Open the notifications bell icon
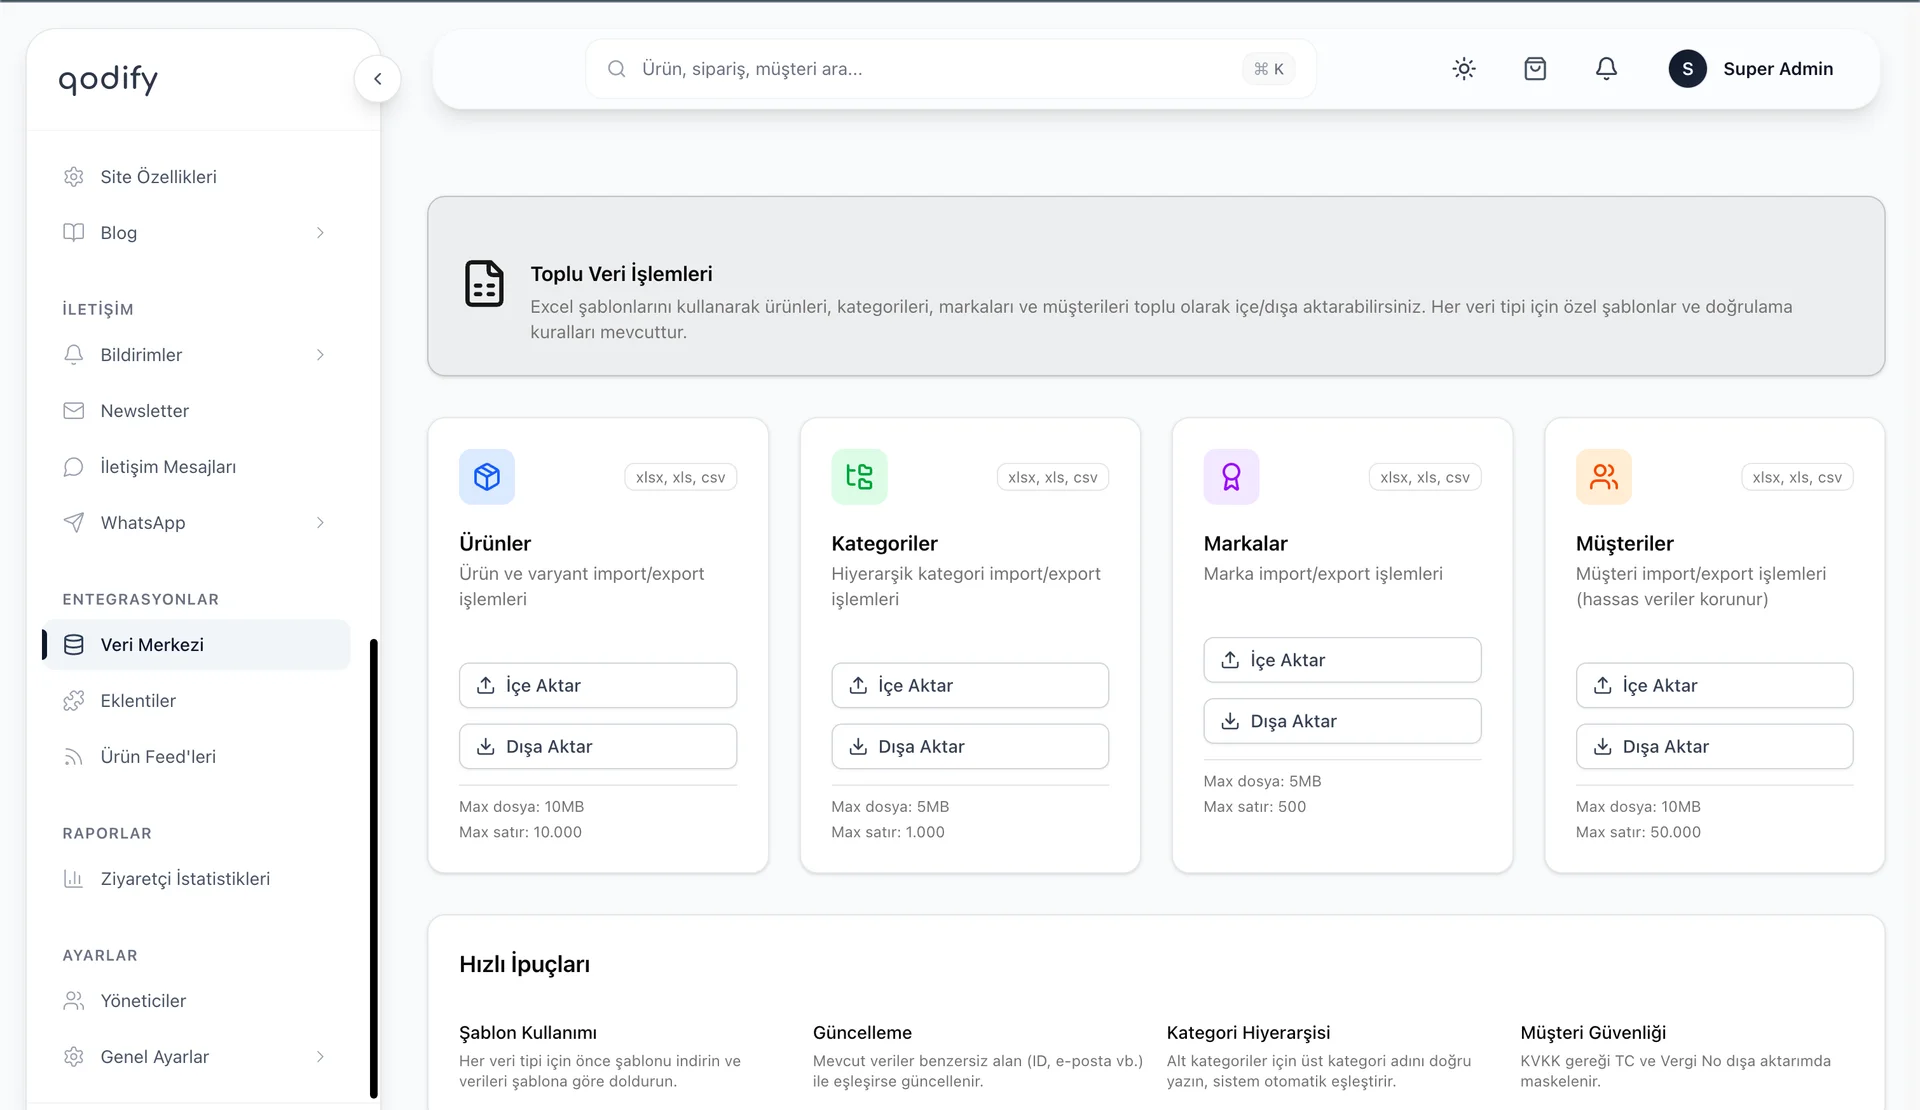This screenshot has height=1110, width=1920. coord(1606,69)
